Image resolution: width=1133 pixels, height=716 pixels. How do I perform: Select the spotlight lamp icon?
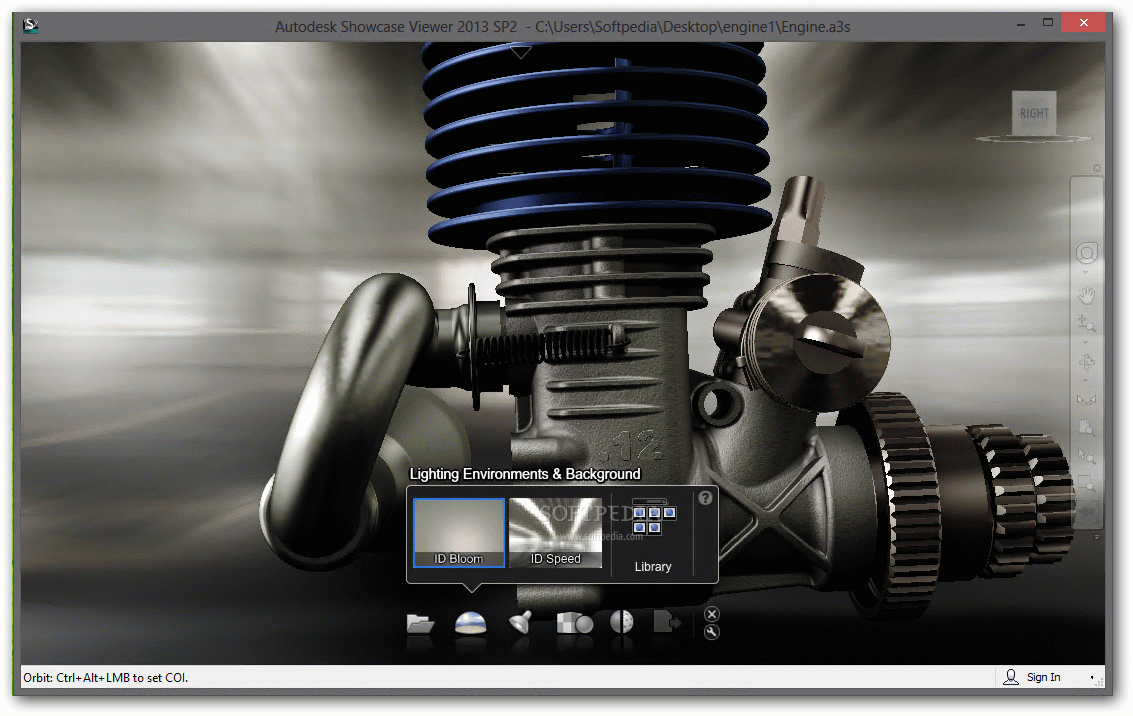[520, 622]
